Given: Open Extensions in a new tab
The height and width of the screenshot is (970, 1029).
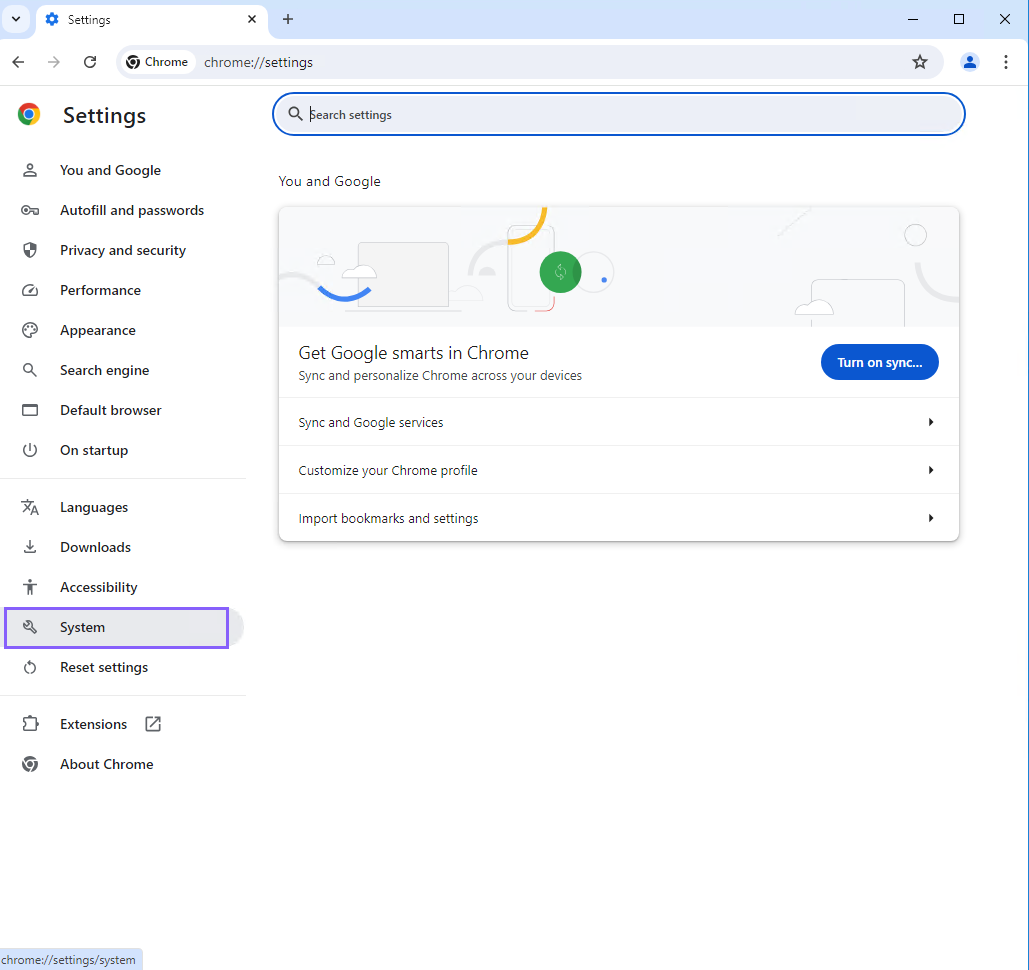Looking at the screenshot, I should (x=93, y=724).
